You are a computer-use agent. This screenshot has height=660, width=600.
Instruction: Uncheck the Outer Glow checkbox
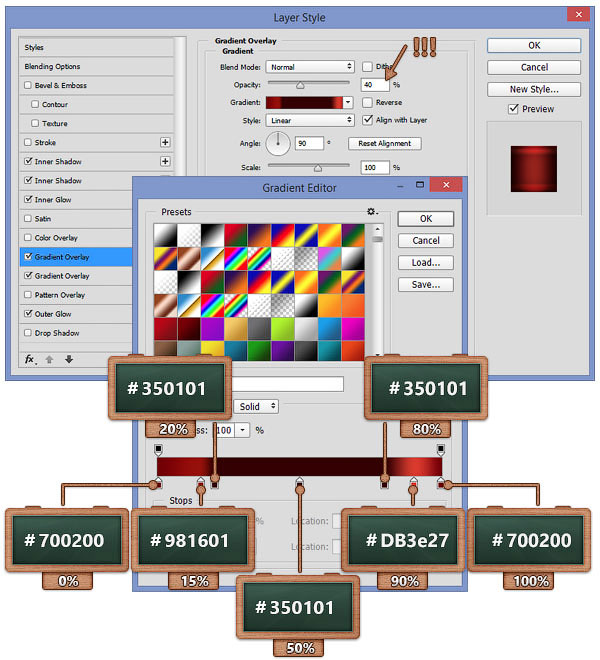pyautogui.click(x=28, y=314)
